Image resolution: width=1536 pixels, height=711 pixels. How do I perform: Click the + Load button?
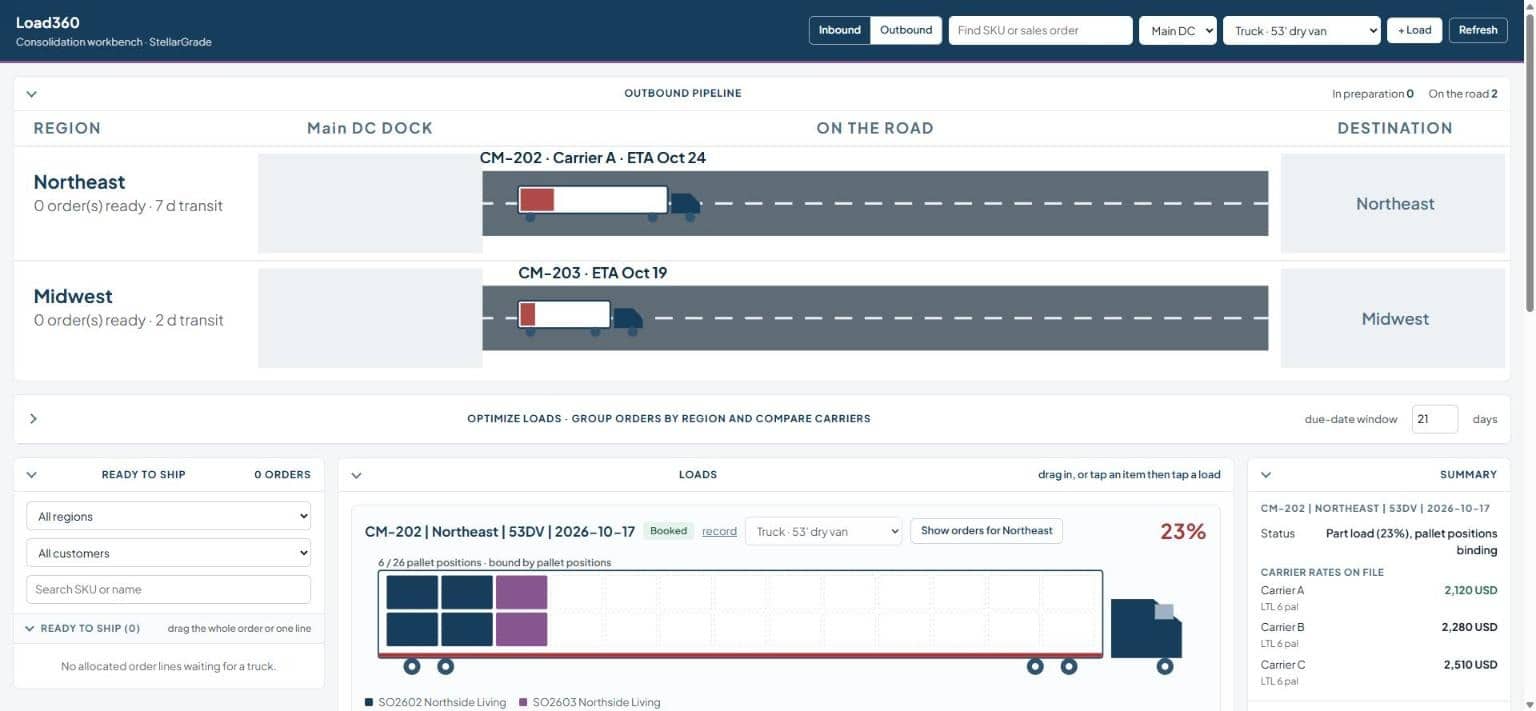coord(1414,30)
